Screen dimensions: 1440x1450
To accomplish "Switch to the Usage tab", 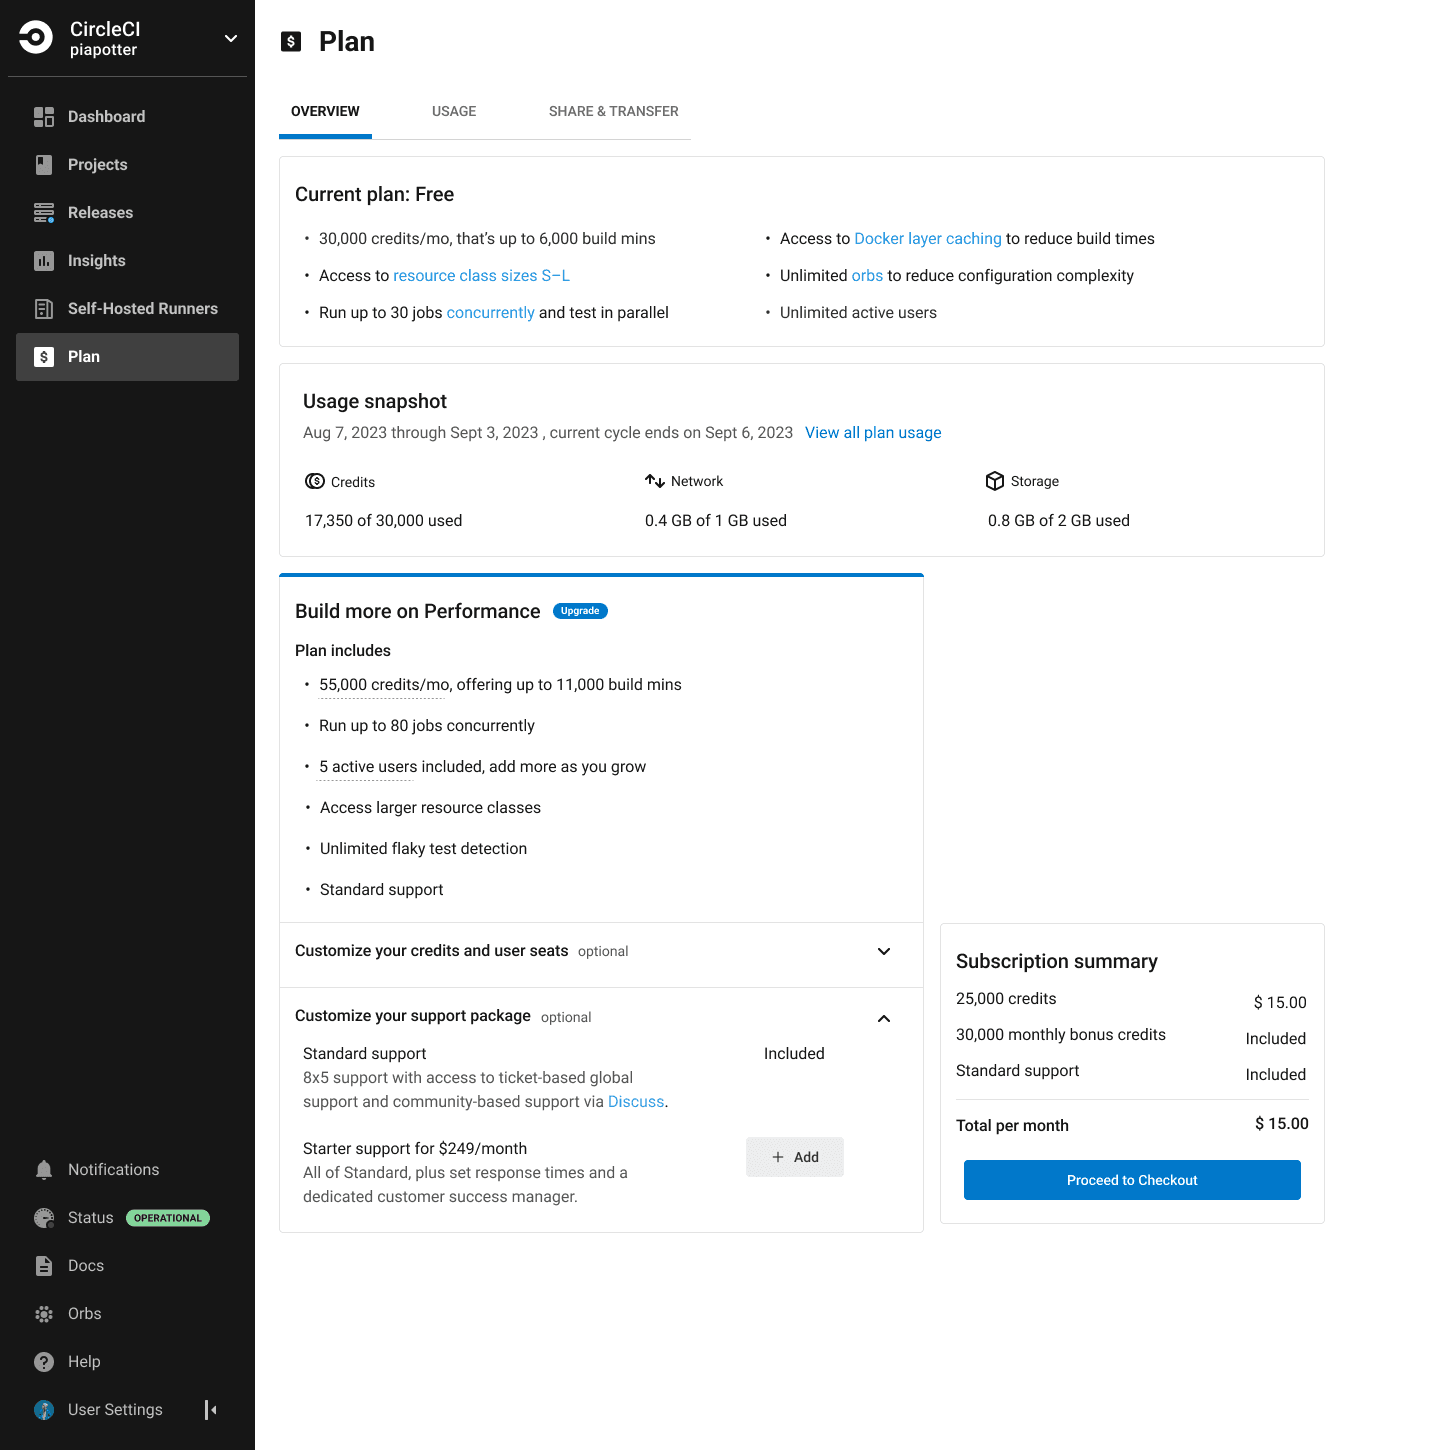I will tap(454, 111).
